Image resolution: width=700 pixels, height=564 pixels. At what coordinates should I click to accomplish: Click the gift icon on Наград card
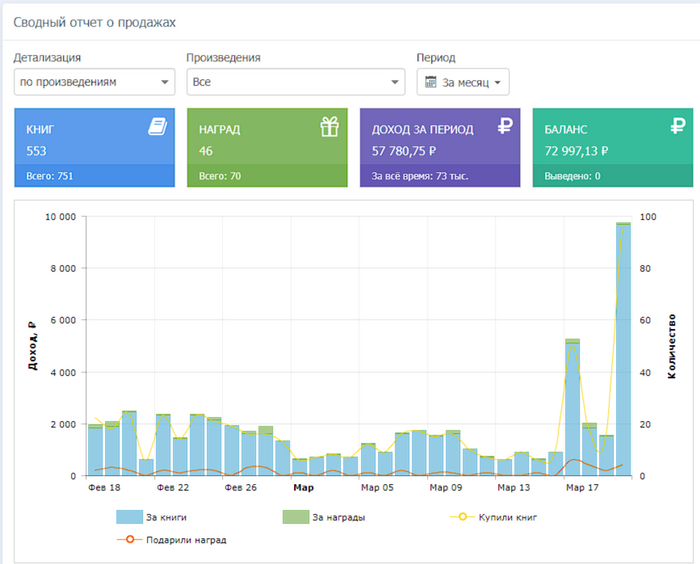pyautogui.click(x=329, y=127)
